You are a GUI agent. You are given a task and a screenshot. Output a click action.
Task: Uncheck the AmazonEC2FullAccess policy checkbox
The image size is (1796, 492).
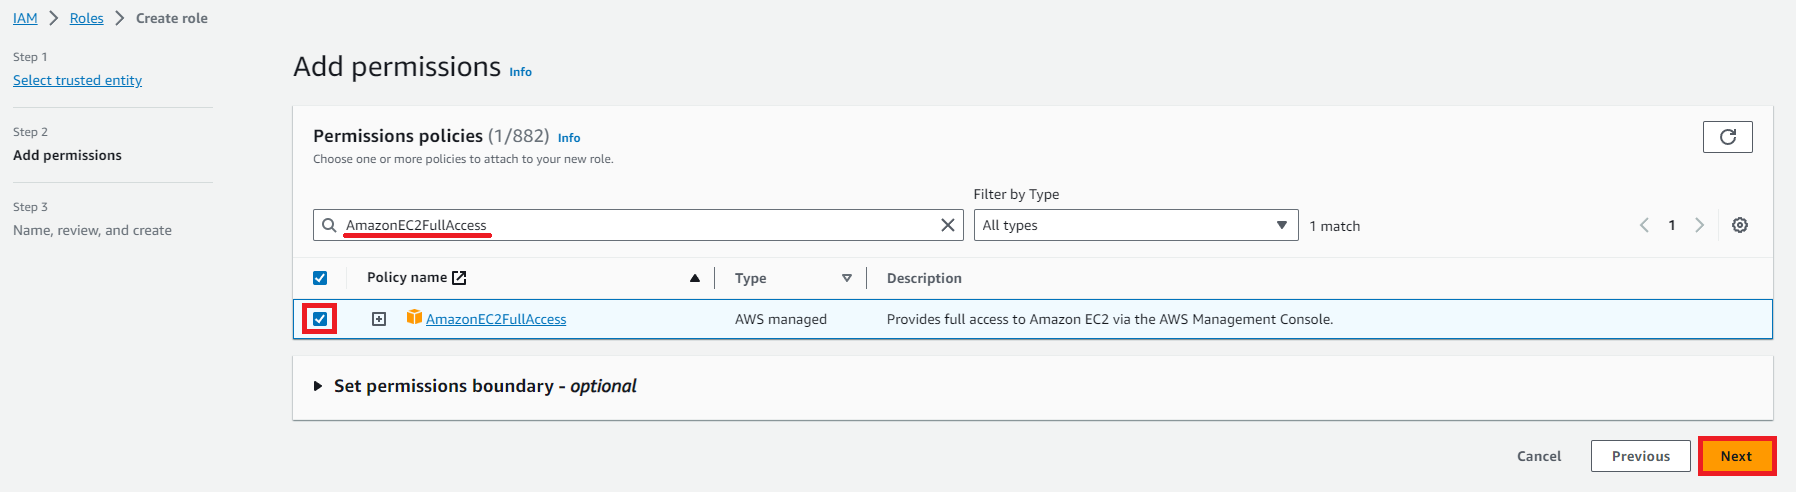click(320, 319)
